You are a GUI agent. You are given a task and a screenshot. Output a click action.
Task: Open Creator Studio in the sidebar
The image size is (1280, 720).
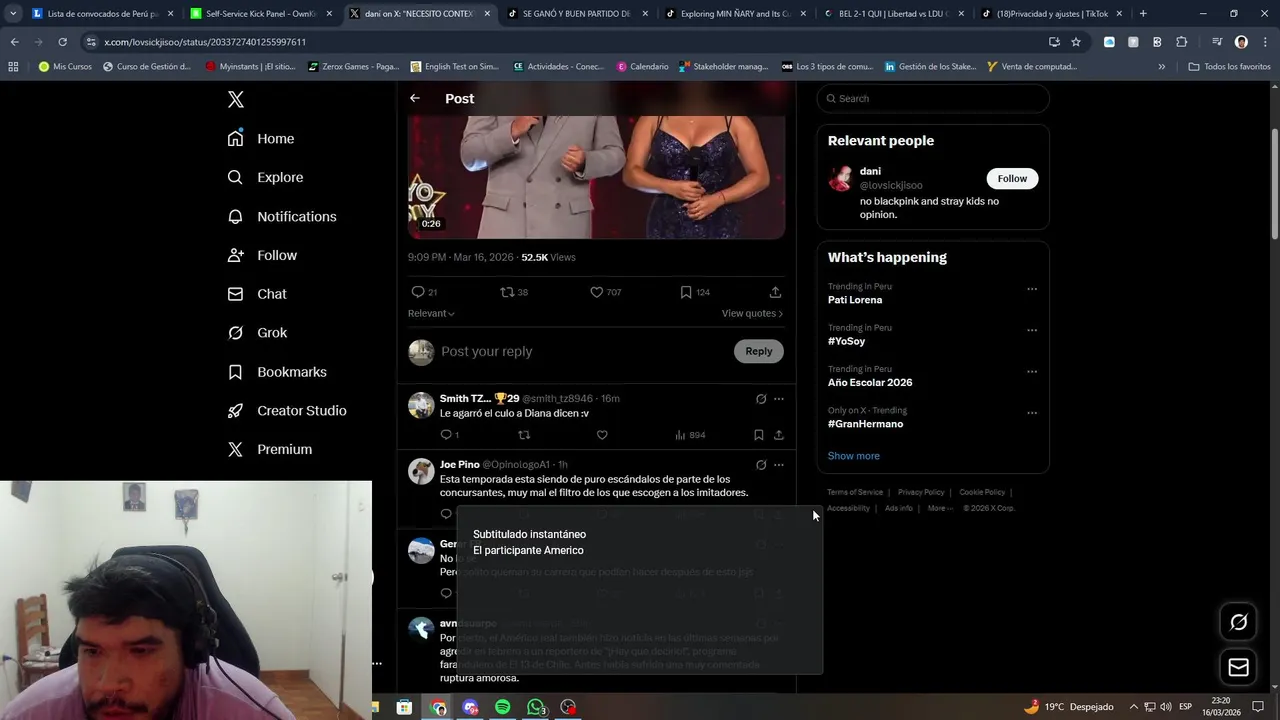coord(287,411)
